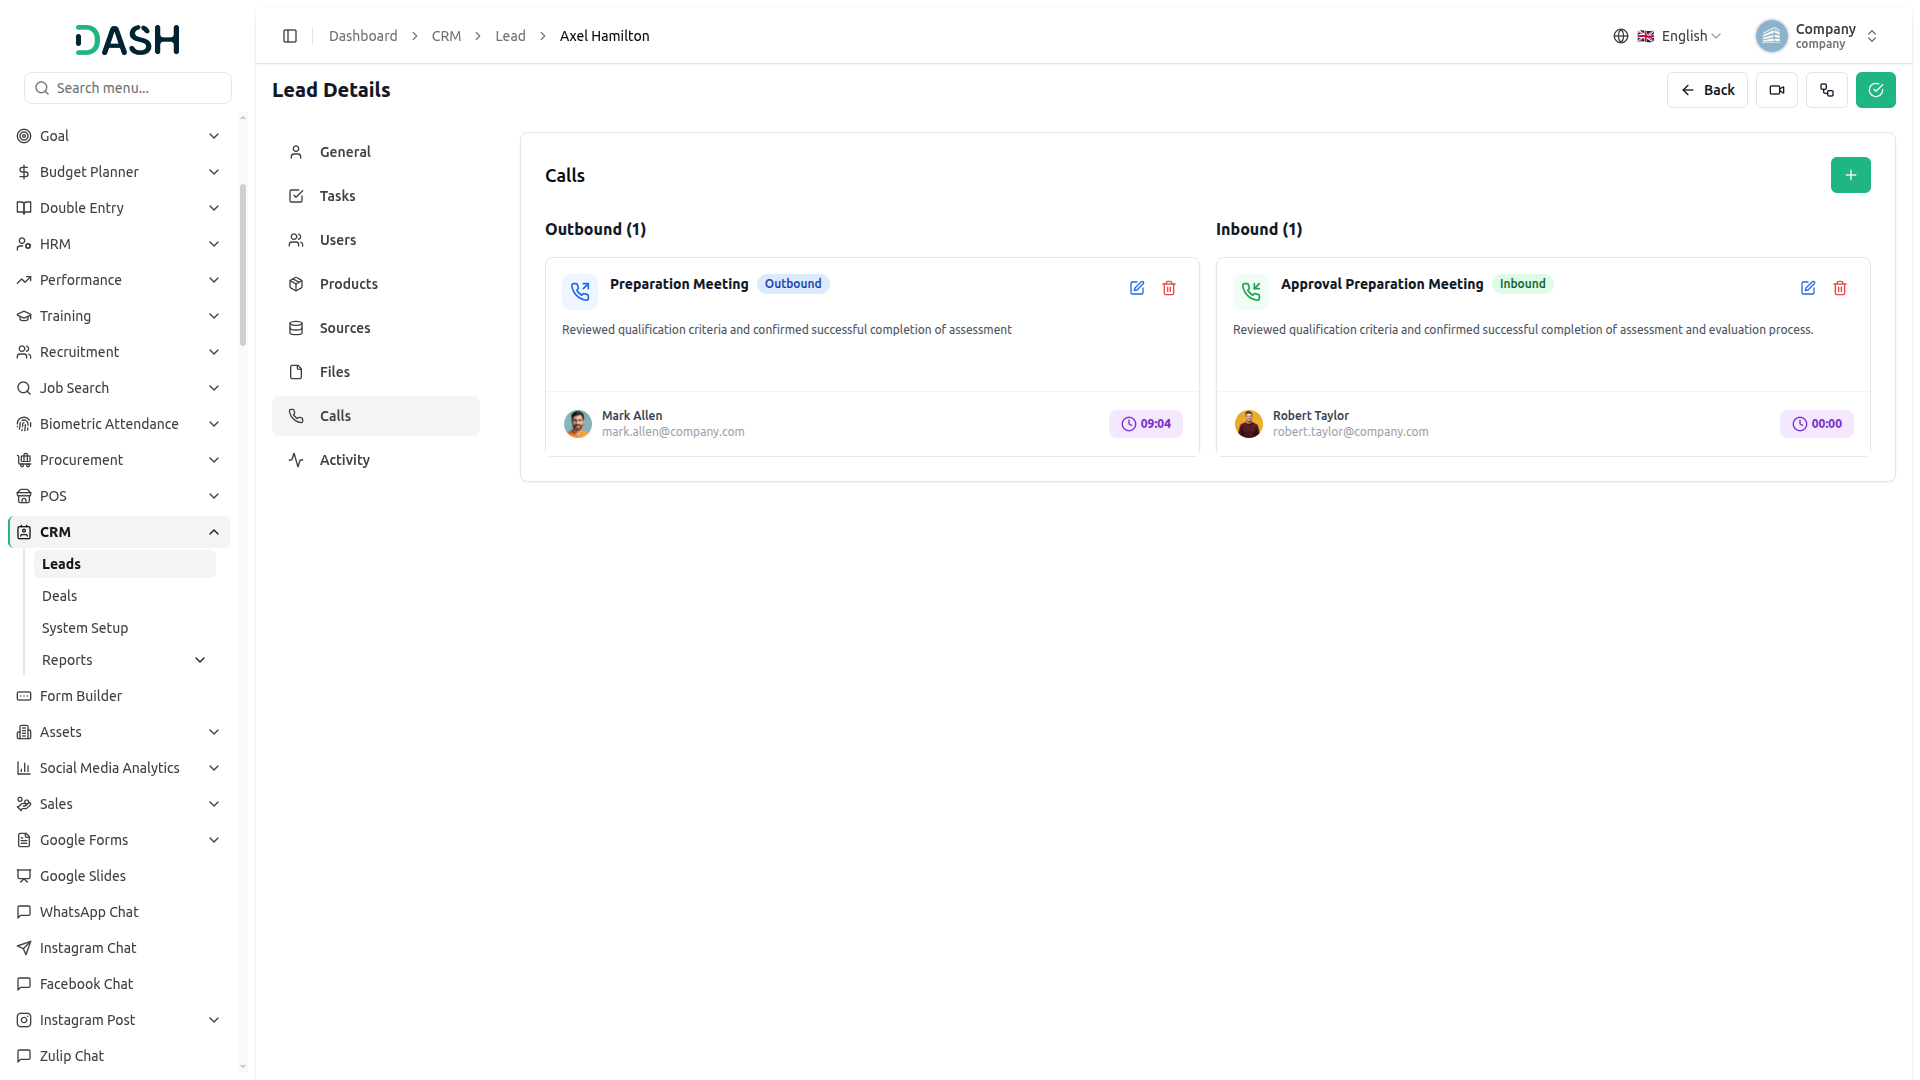This screenshot has width=1920, height=1080.
Task: Expand the Recruitment menu
Action: pyautogui.click(x=214, y=352)
